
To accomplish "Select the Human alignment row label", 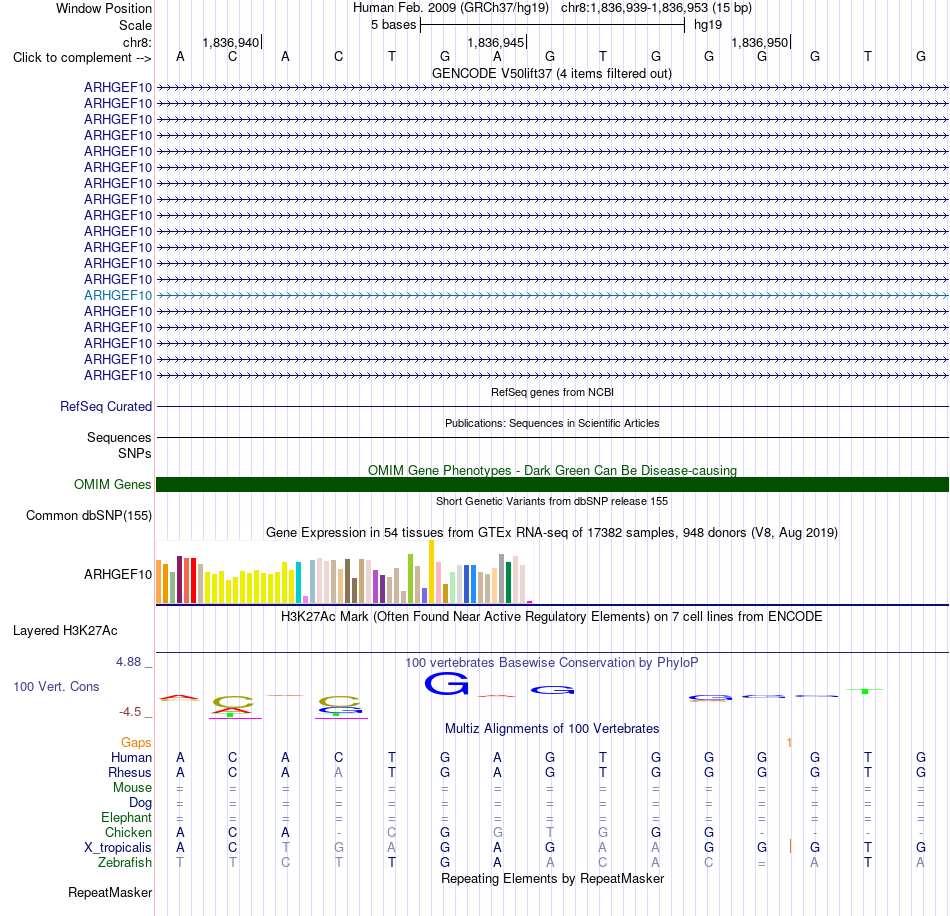I will pyautogui.click(x=131, y=757).
